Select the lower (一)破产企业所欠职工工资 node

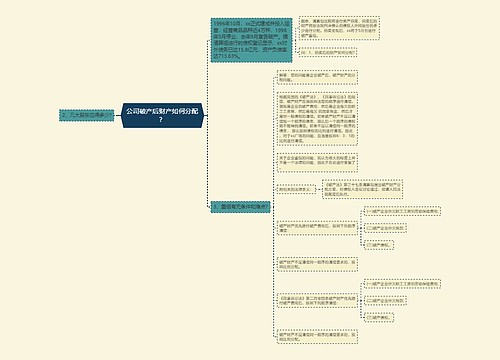click(402, 284)
